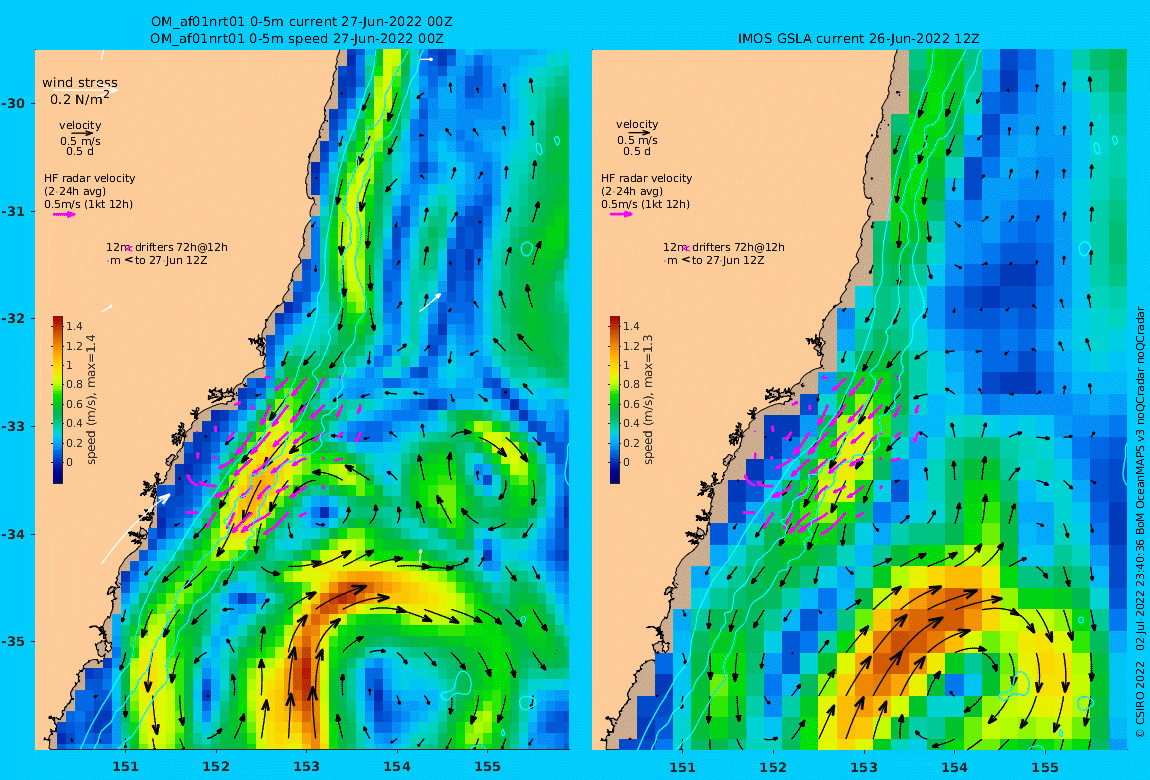1150x780 pixels.
Task: Click longitude label 151 under IMOS GSLA panel
Action: pos(682,767)
